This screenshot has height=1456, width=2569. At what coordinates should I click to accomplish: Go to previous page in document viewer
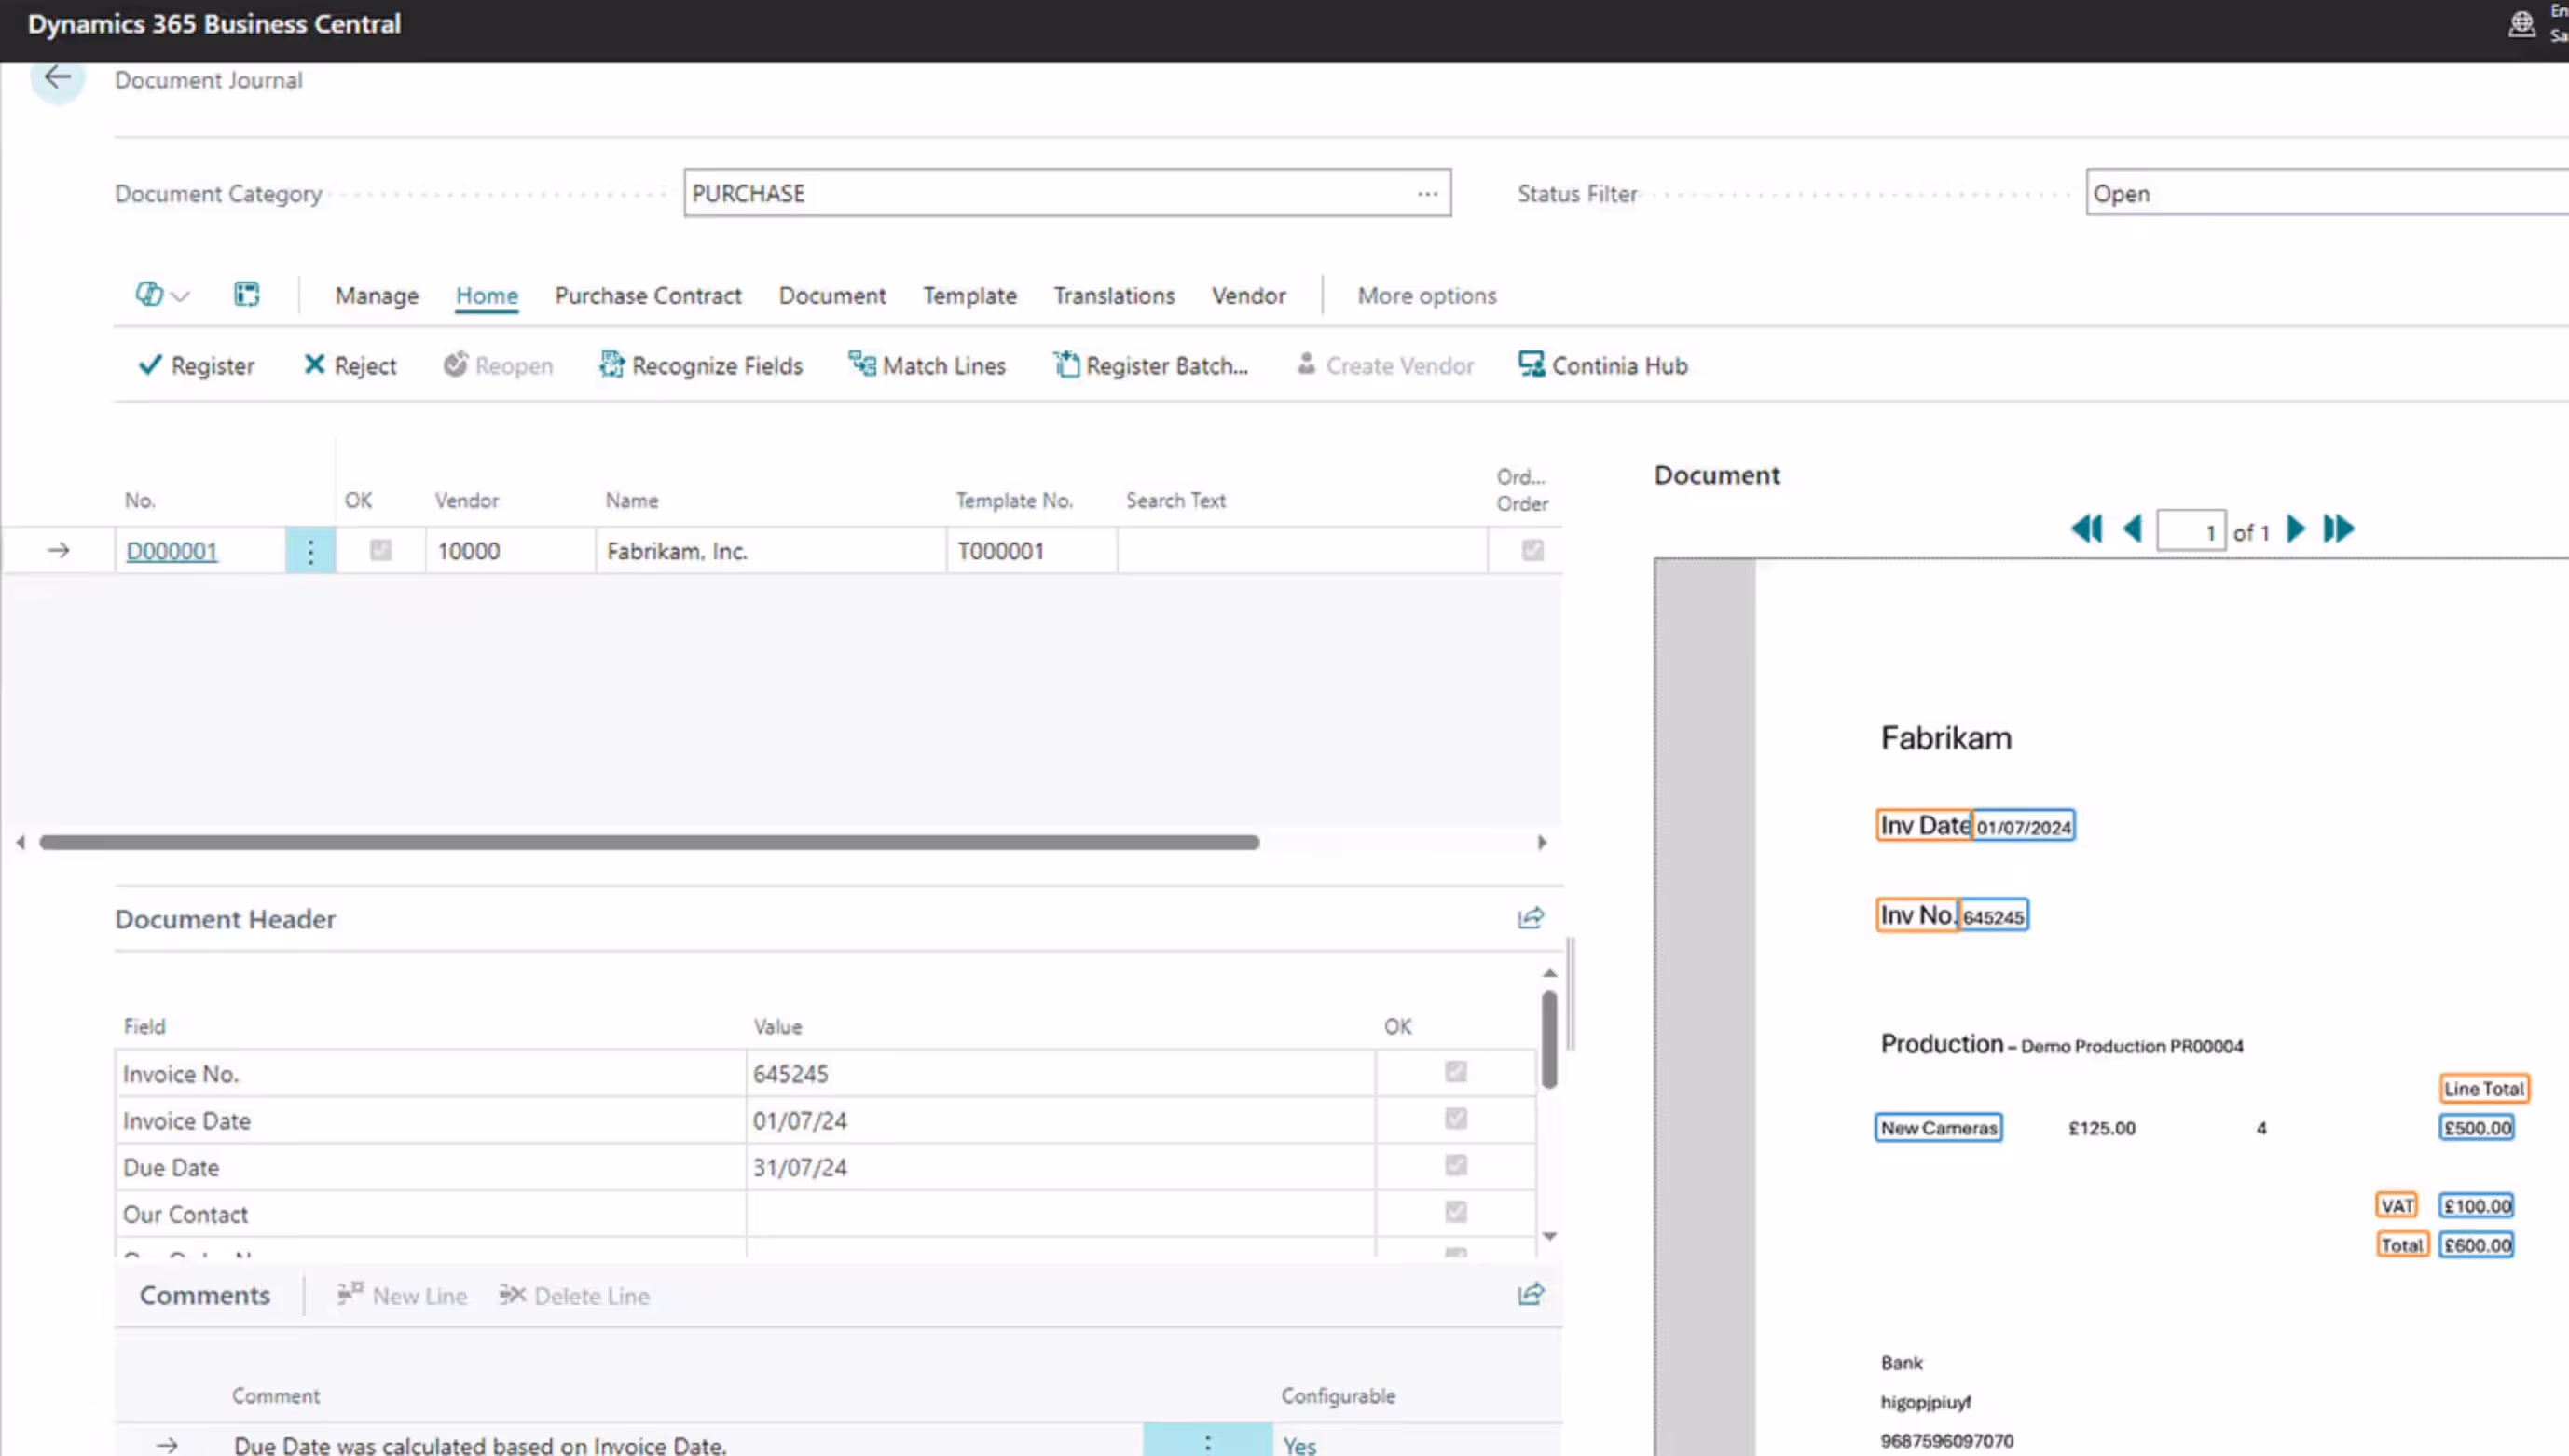coord(2132,529)
